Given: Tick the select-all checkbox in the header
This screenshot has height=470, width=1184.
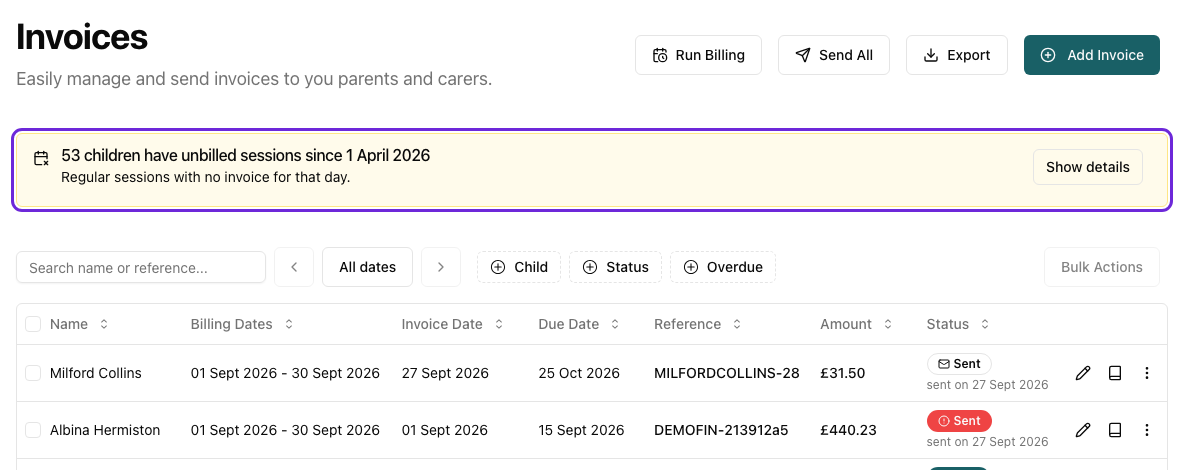Looking at the screenshot, I should [x=33, y=324].
